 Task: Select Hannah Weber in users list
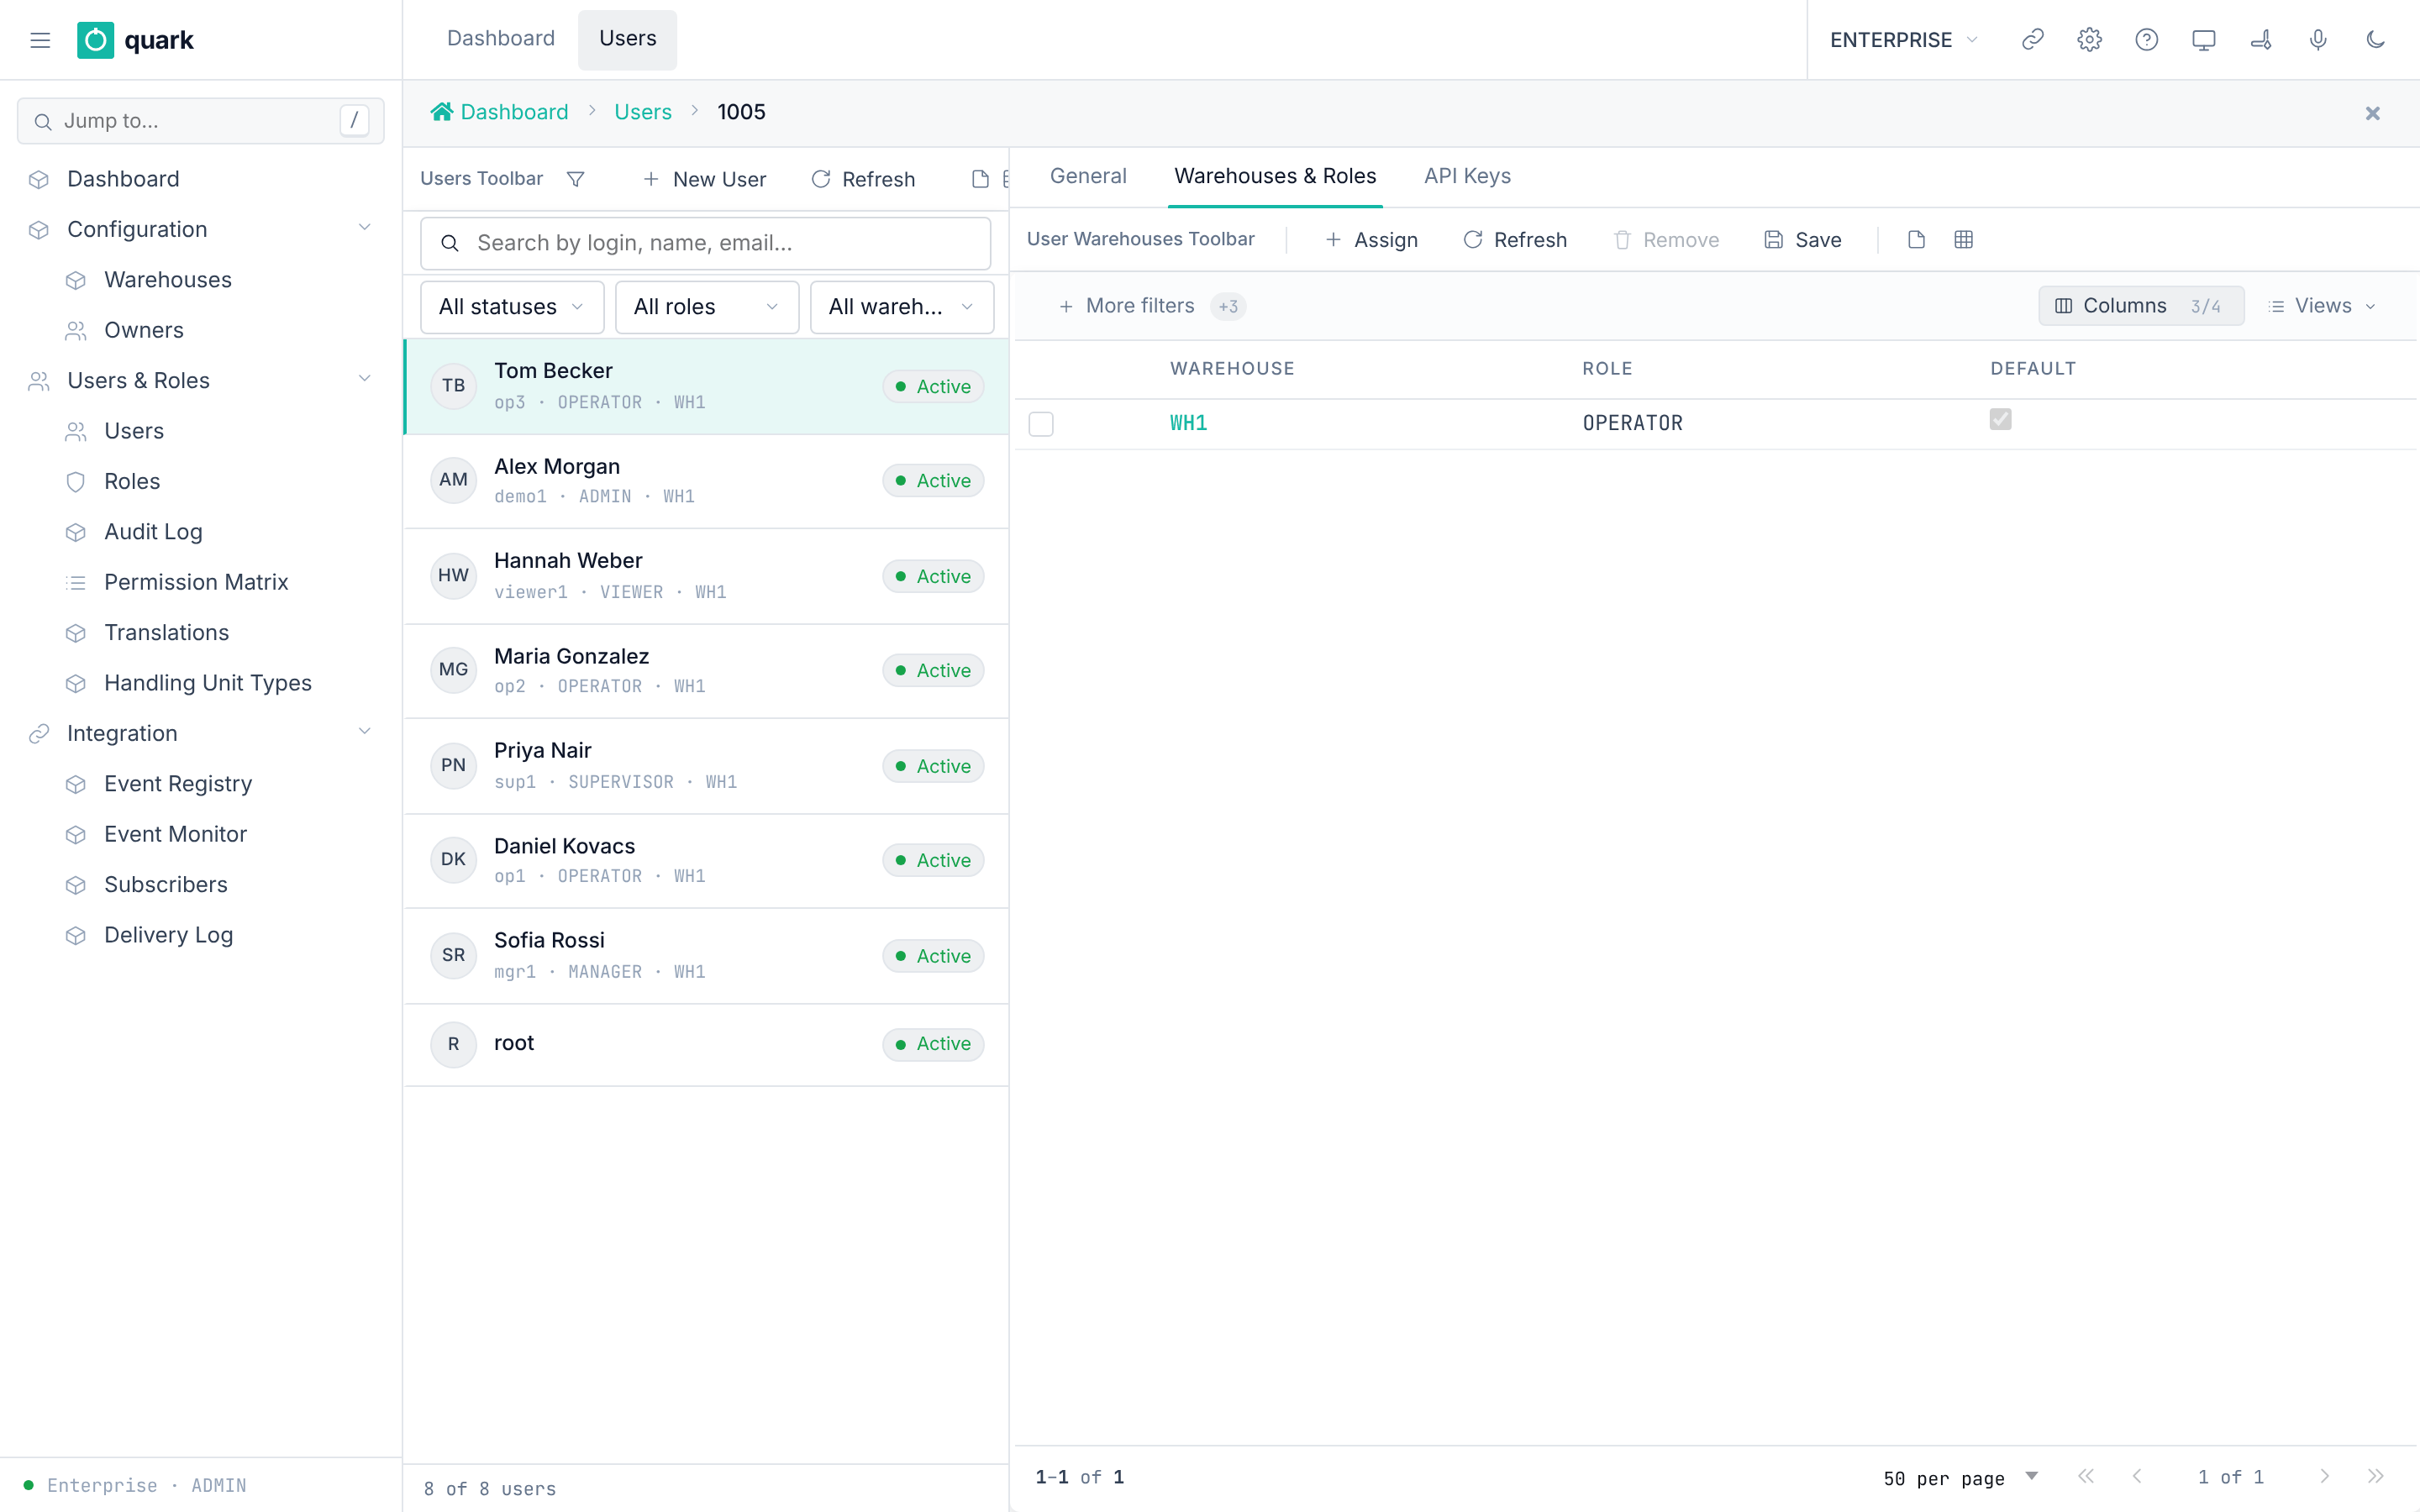706,576
